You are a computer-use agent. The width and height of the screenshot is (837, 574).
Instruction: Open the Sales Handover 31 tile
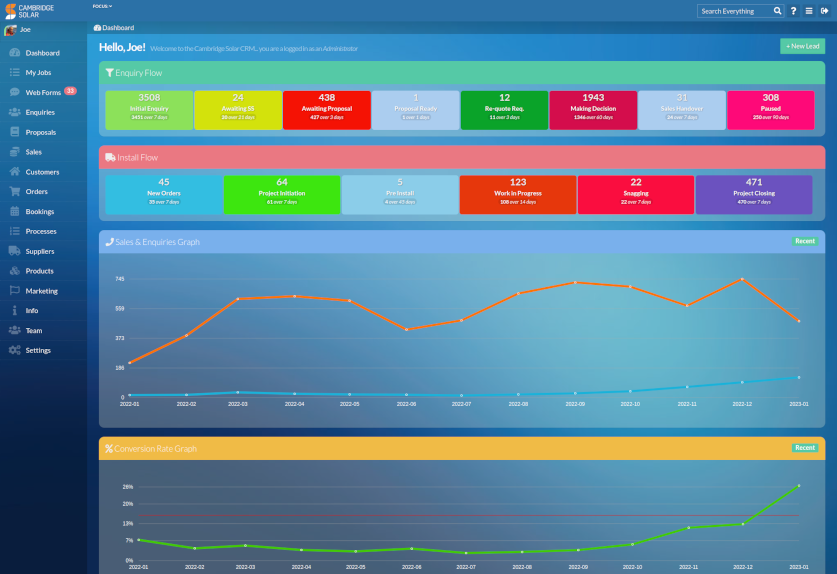tap(682, 110)
